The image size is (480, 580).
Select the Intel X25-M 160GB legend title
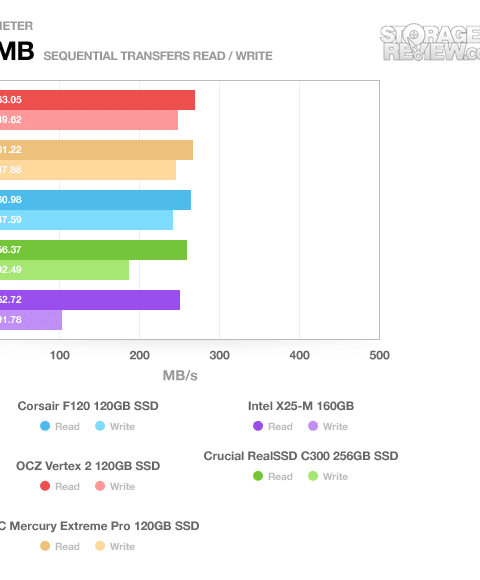click(301, 406)
